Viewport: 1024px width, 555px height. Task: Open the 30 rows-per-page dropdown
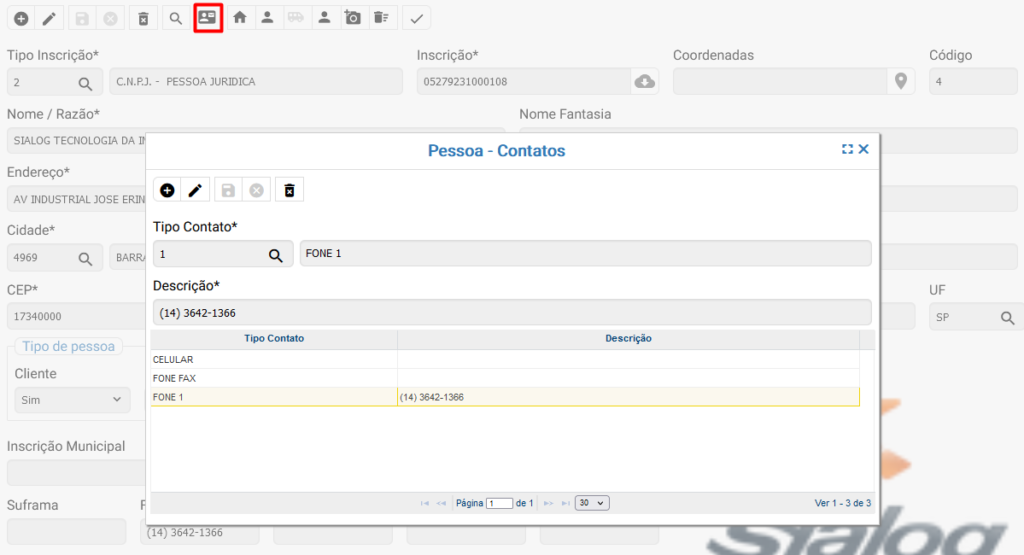pos(592,503)
